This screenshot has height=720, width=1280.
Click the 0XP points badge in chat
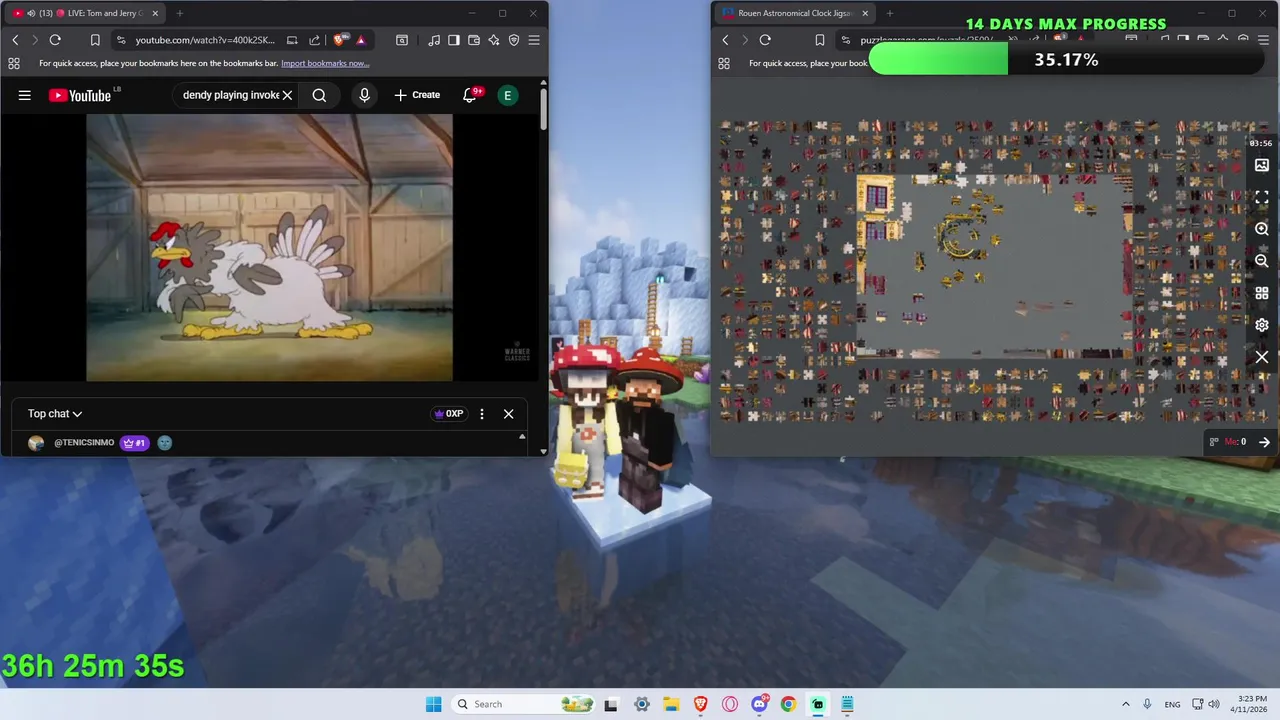coord(449,414)
